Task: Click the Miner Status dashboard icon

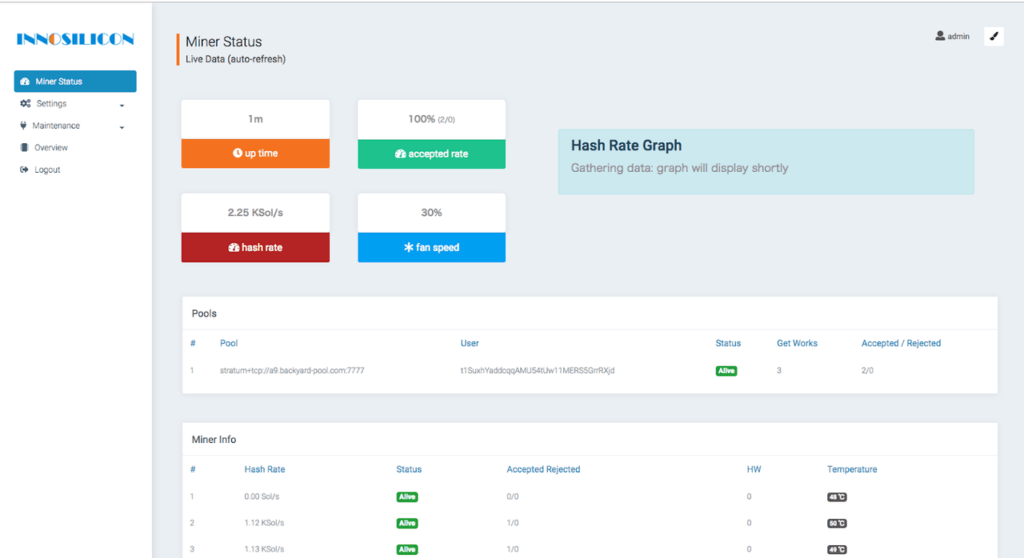Action: (25, 82)
